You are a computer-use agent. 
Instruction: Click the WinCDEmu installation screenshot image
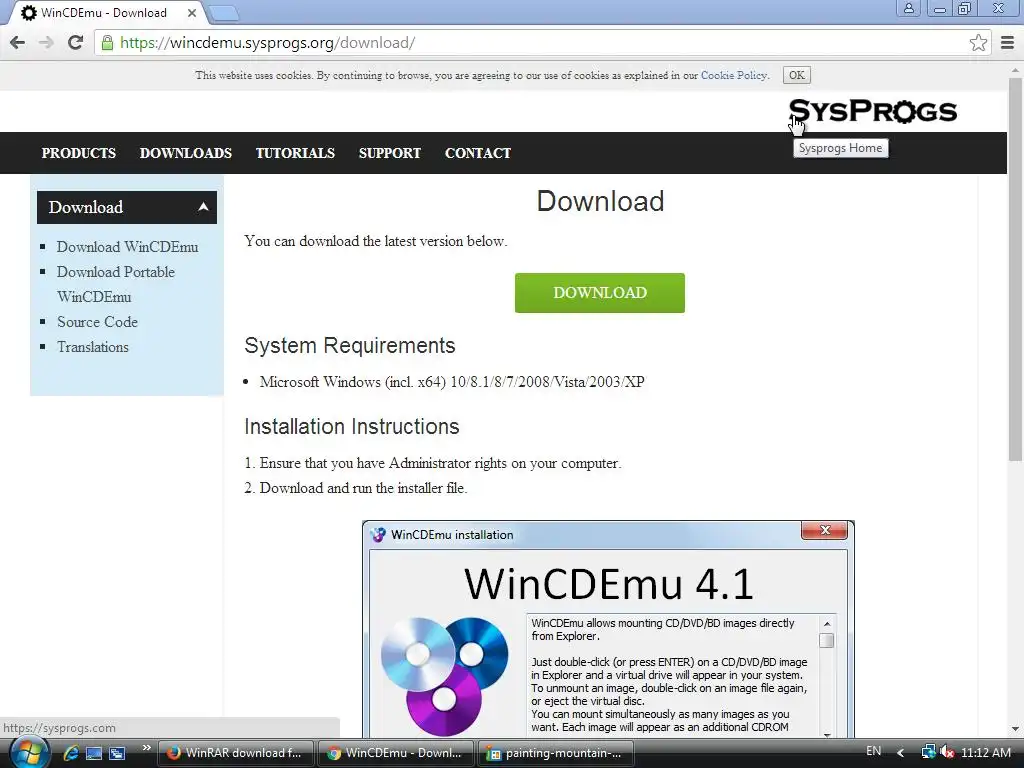[x=608, y=629]
